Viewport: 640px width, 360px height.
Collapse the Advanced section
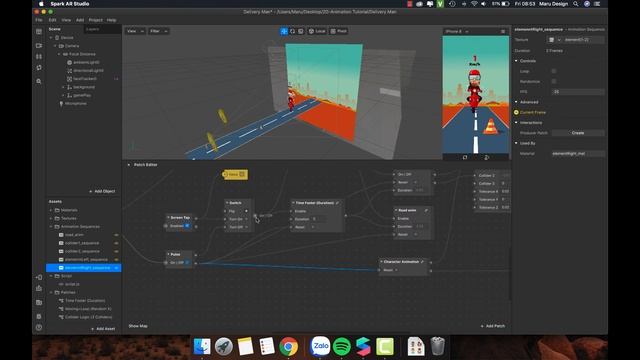pos(516,102)
